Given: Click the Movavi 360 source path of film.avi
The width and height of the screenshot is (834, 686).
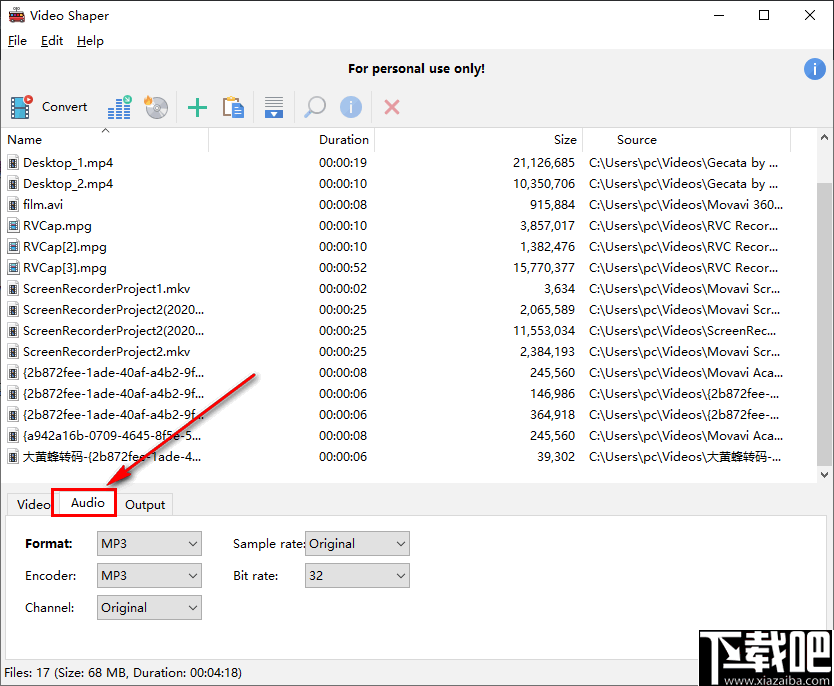Looking at the screenshot, I should tap(686, 205).
